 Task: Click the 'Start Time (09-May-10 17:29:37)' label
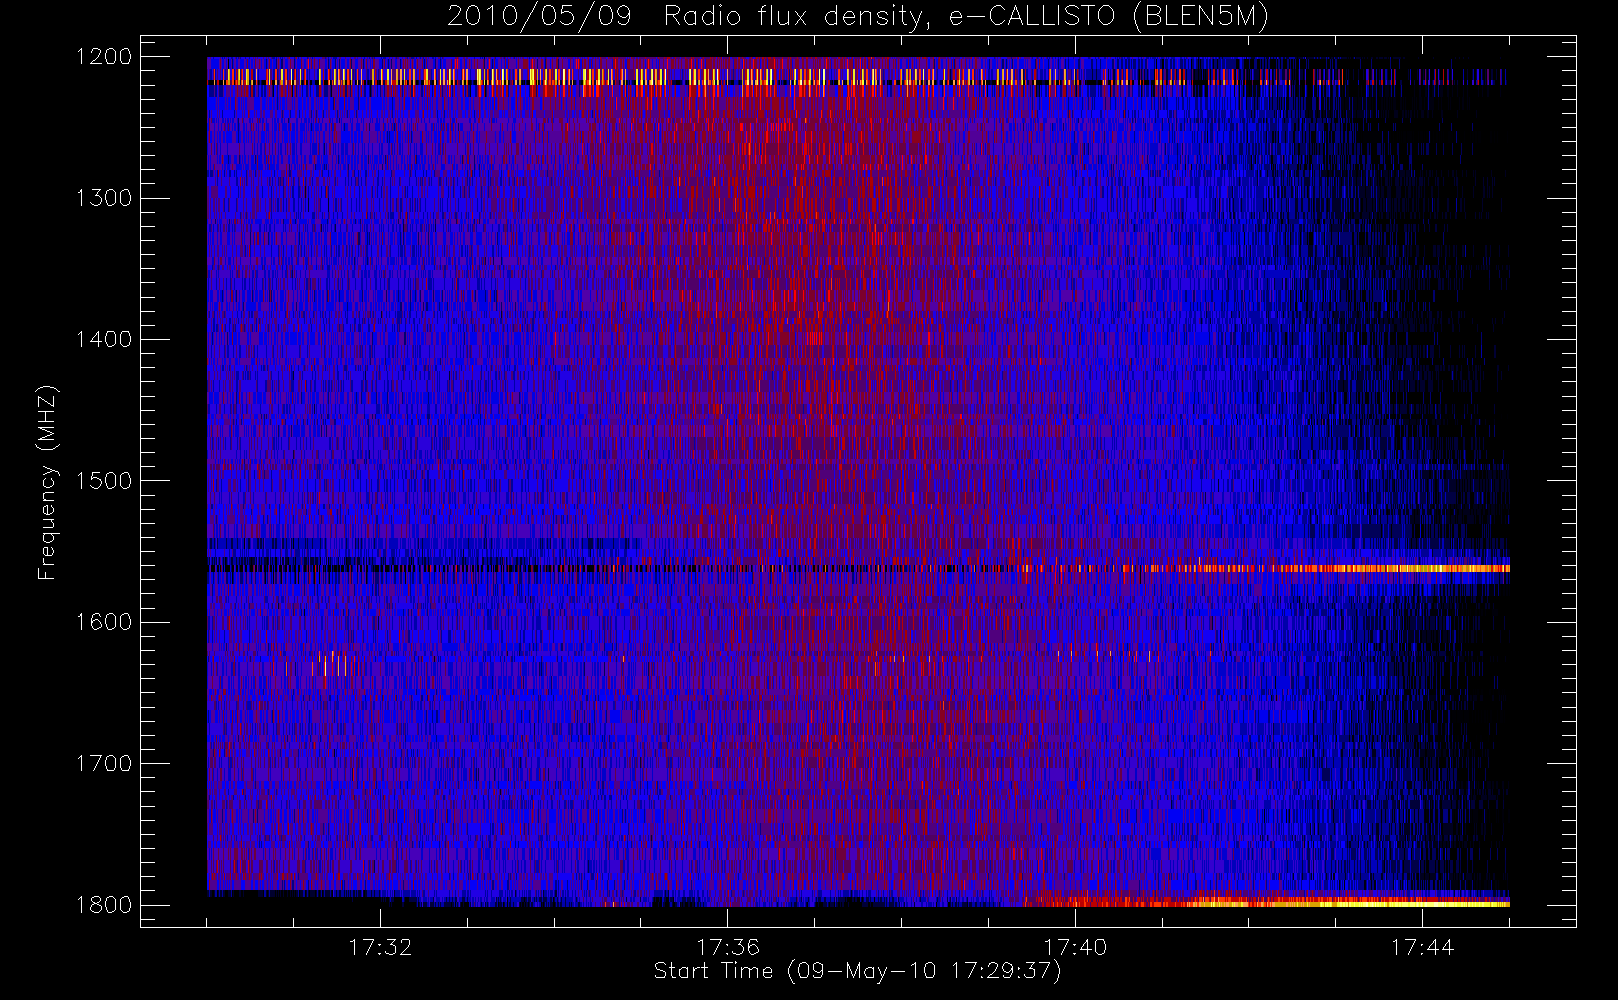point(857,971)
